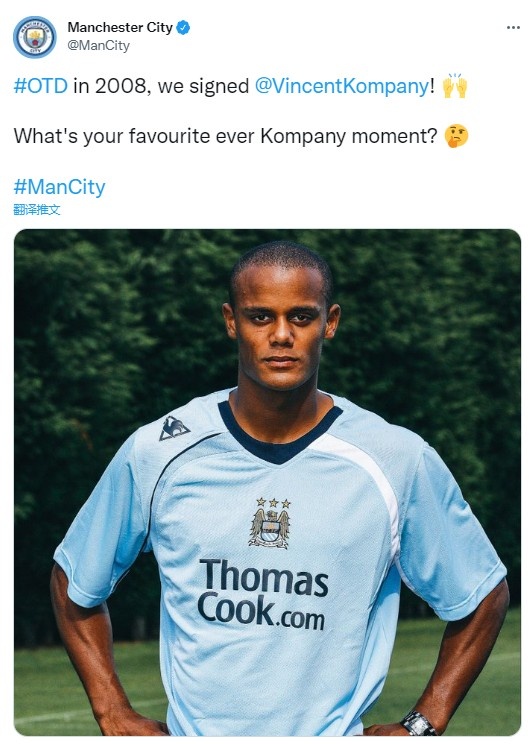529x744 pixels.
Task: Click the three stars above the crest
Action: [273, 502]
